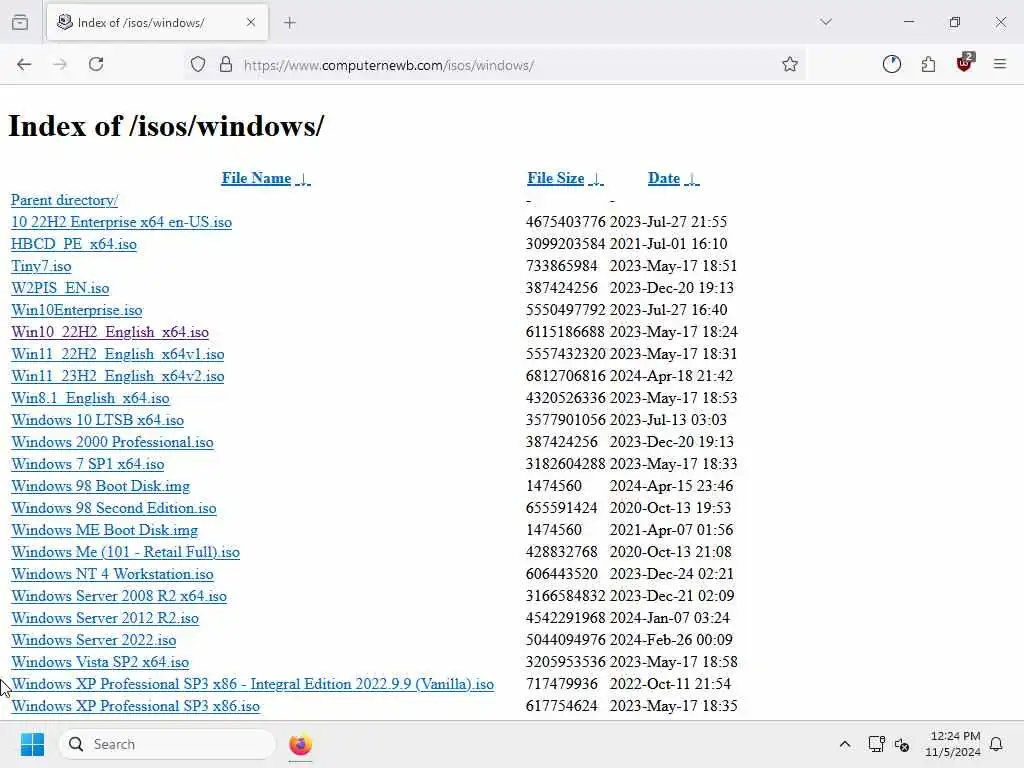Click the visited Win10_22H2_English_x64.iso link
Image resolution: width=1024 pixels, height=768 pixels.
[110, 332]
